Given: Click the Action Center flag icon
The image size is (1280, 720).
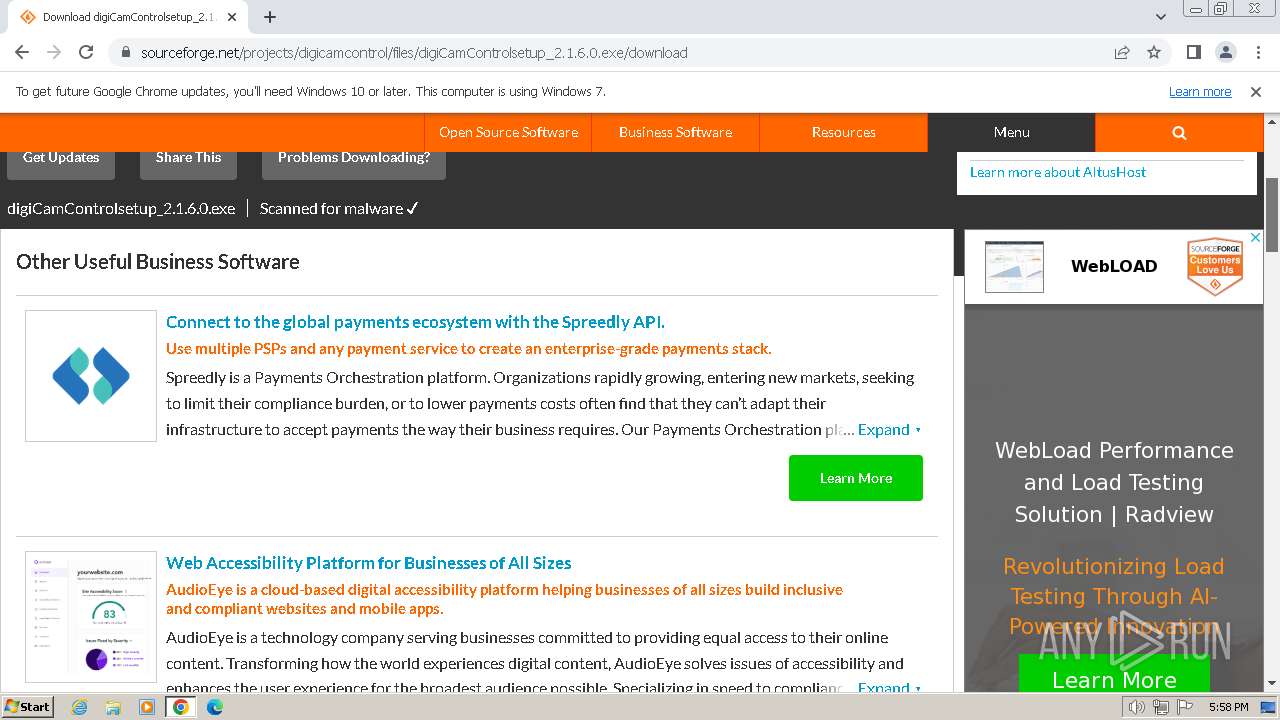Looking at the screenshot, I should pyautogui.click(x=1185, y=707).
